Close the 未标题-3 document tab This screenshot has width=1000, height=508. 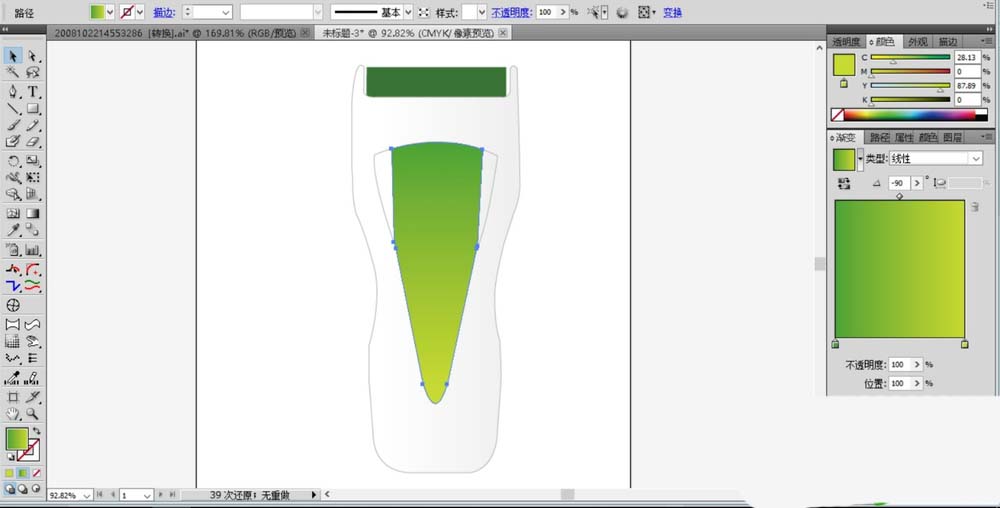coord(503,33)
